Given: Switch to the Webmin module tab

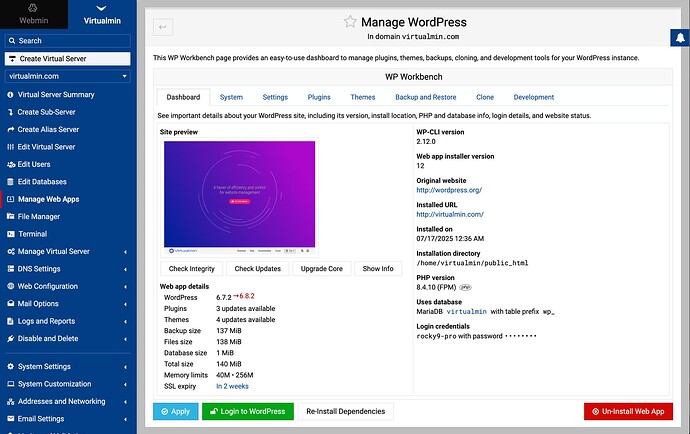Looking at the screenshot, I should [x=33, y=14].
